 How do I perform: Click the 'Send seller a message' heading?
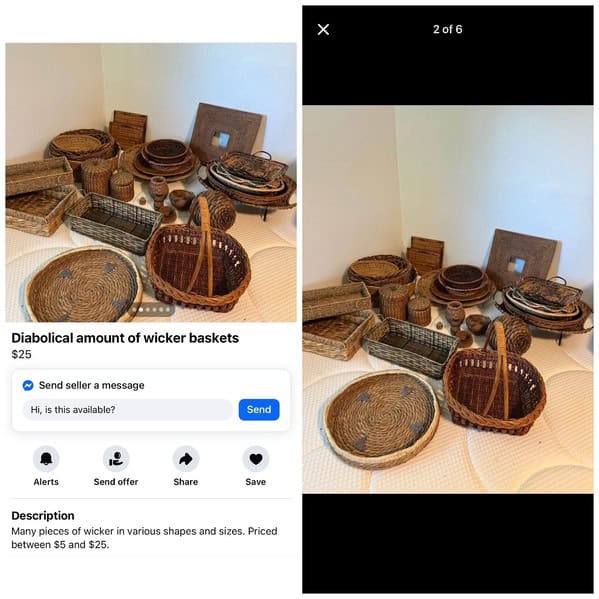pyautogui.click(x=92, y=385)
